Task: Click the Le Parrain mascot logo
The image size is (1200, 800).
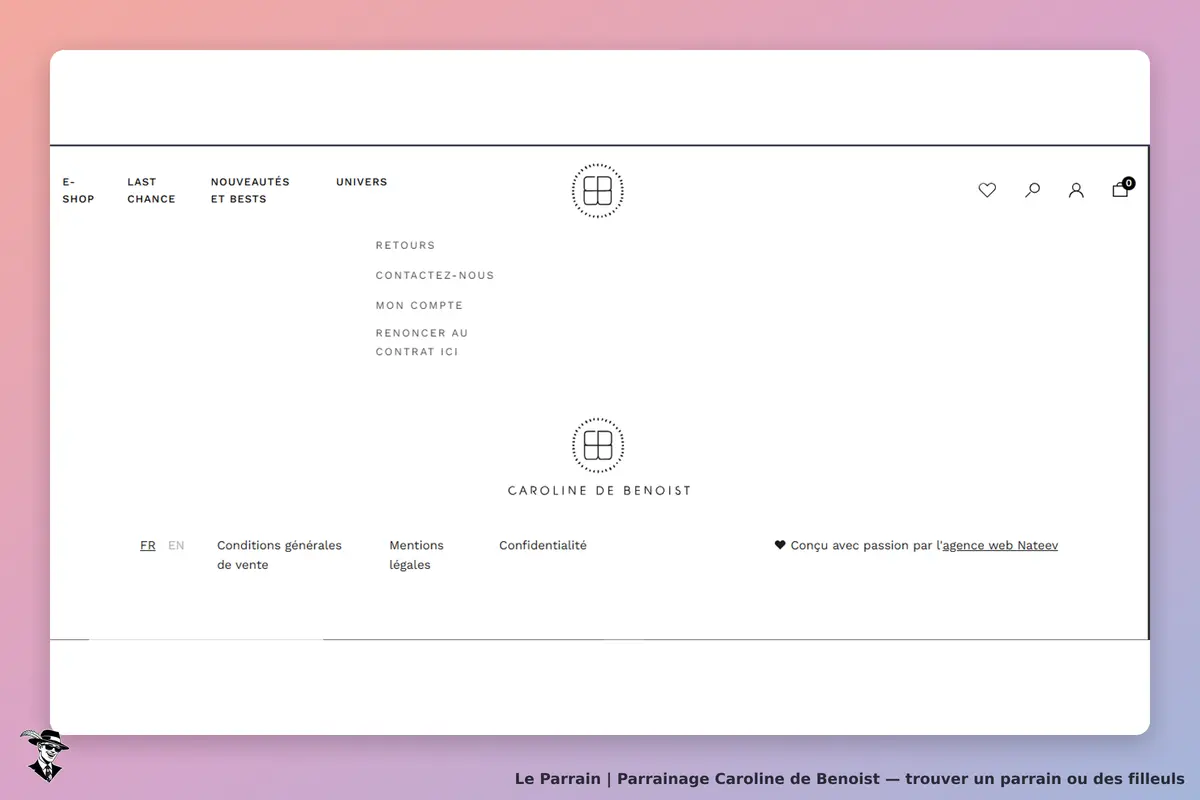Action: [44, 755]
